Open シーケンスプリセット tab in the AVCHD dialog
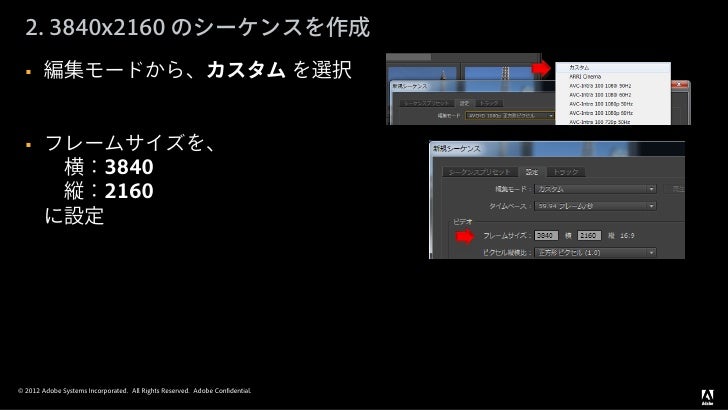The image size is (728, 410). pyautogui.click(x=426, y=103)
